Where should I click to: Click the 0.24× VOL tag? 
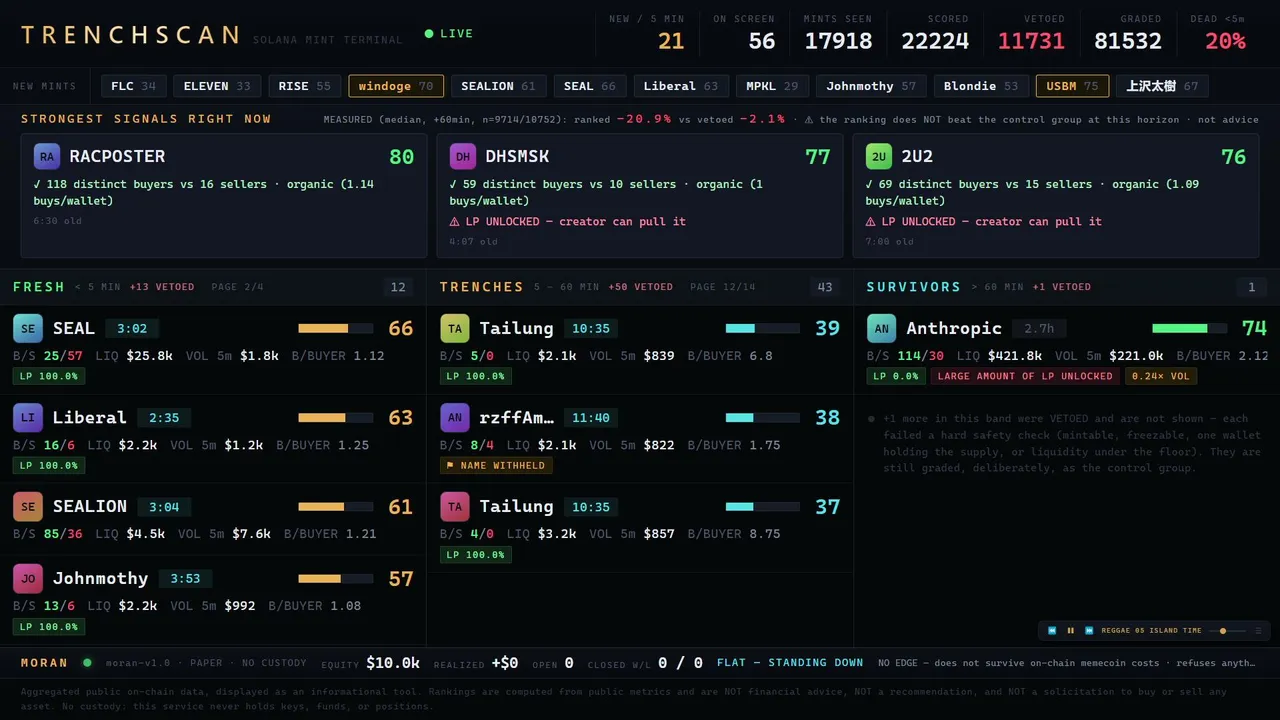coord(1161,376)
